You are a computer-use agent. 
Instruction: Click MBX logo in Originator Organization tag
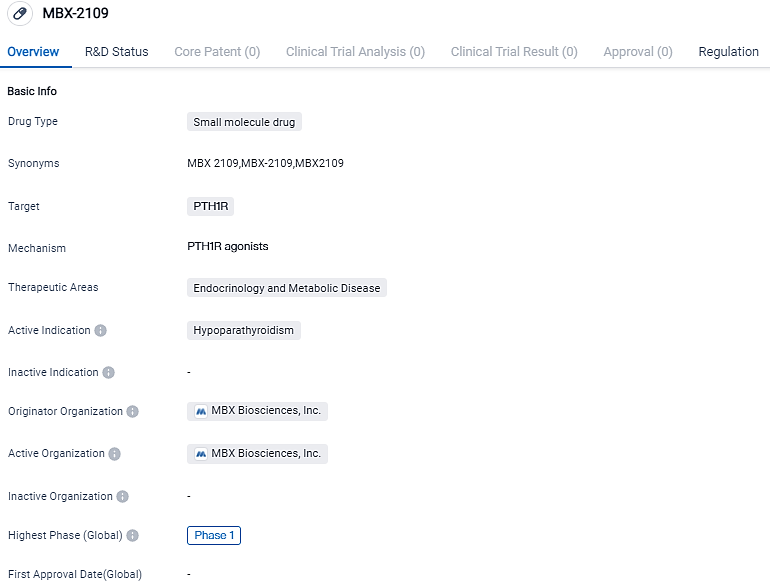click(201, 411)
